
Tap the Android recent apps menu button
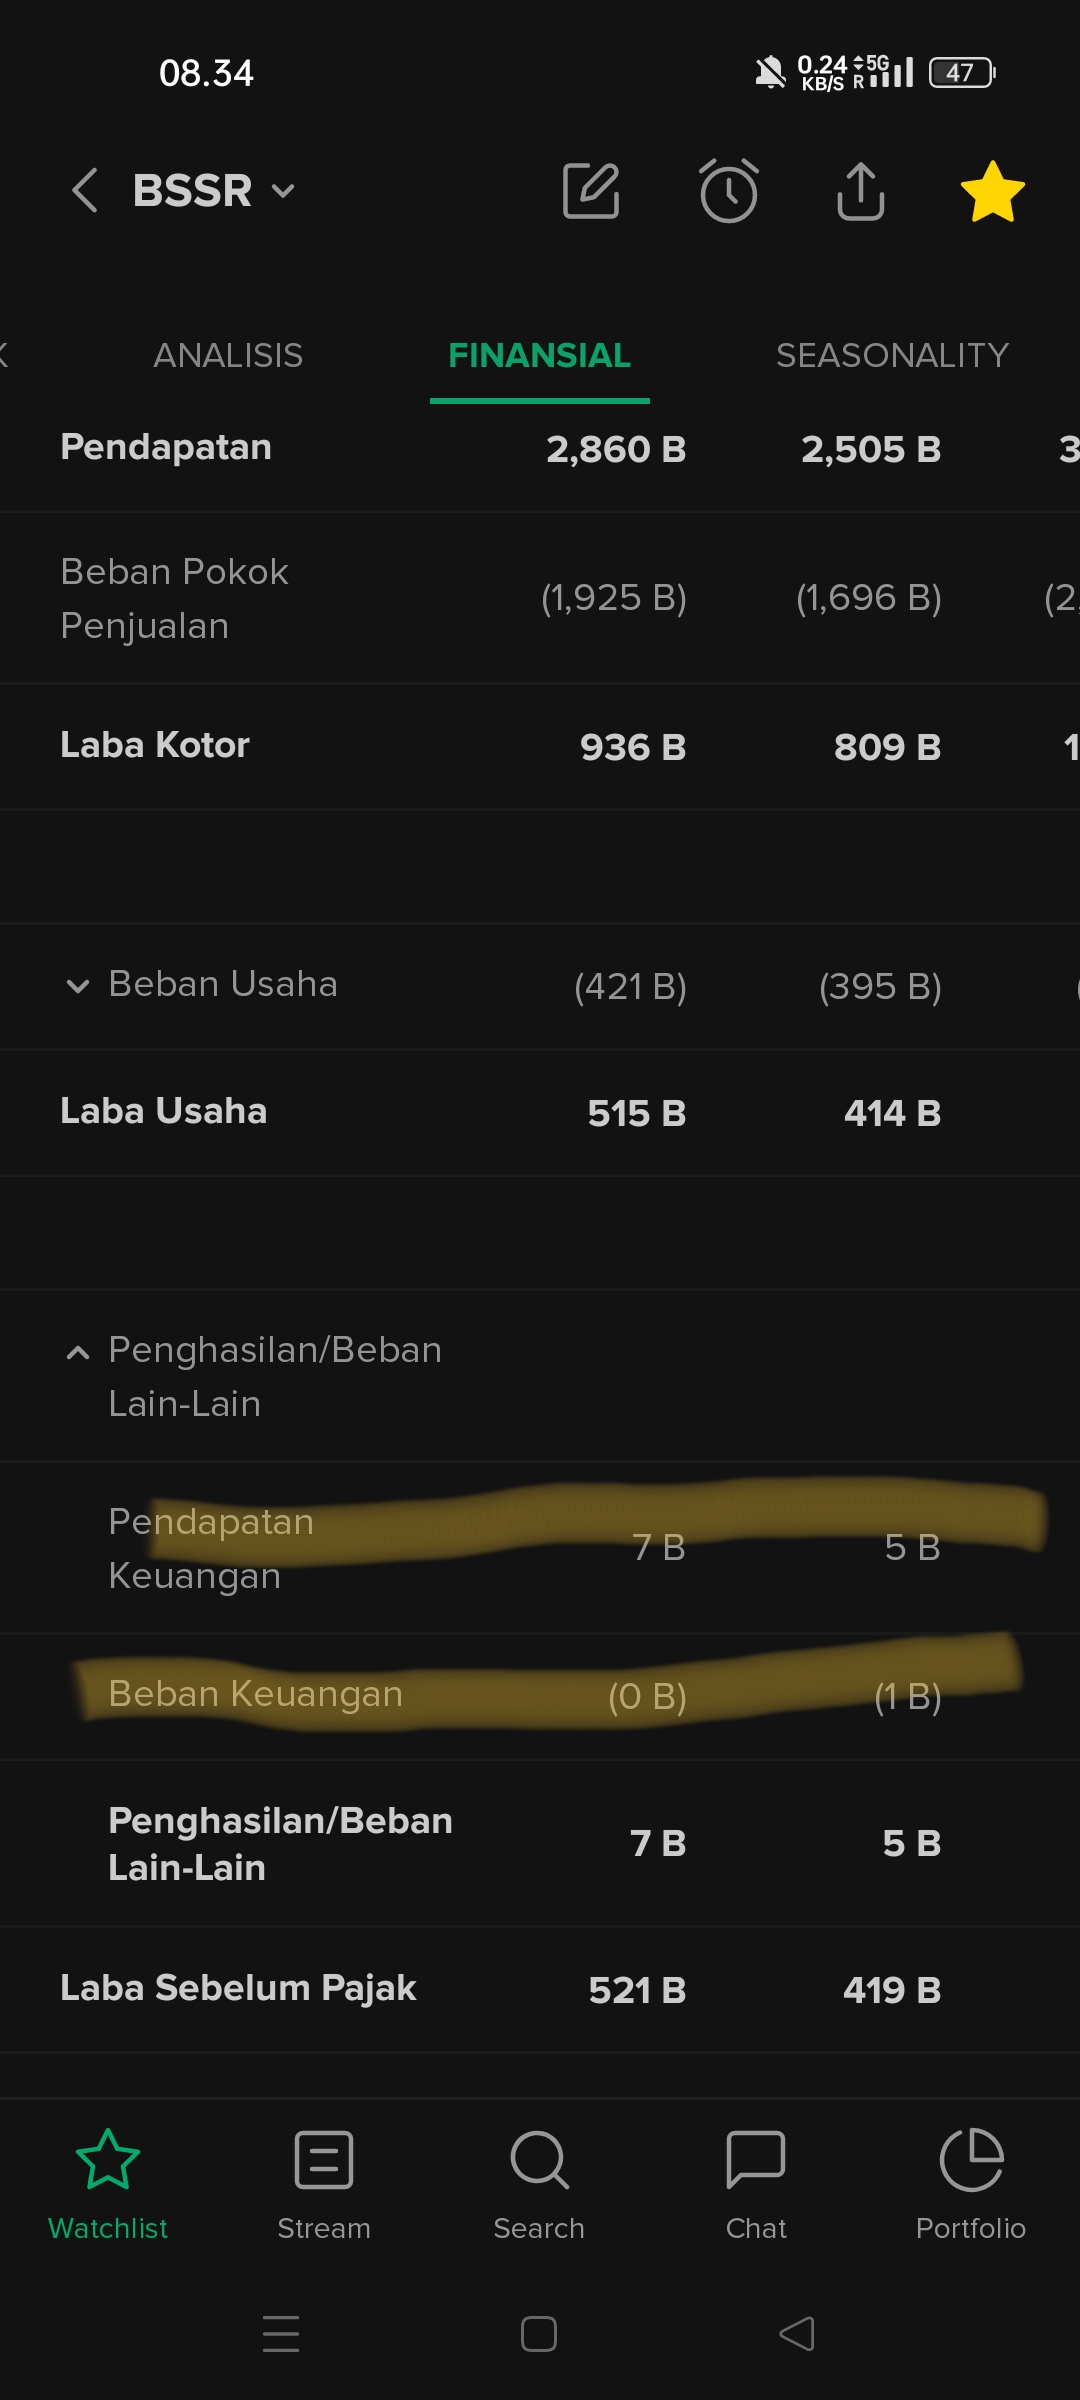(x=281, y=2334)
